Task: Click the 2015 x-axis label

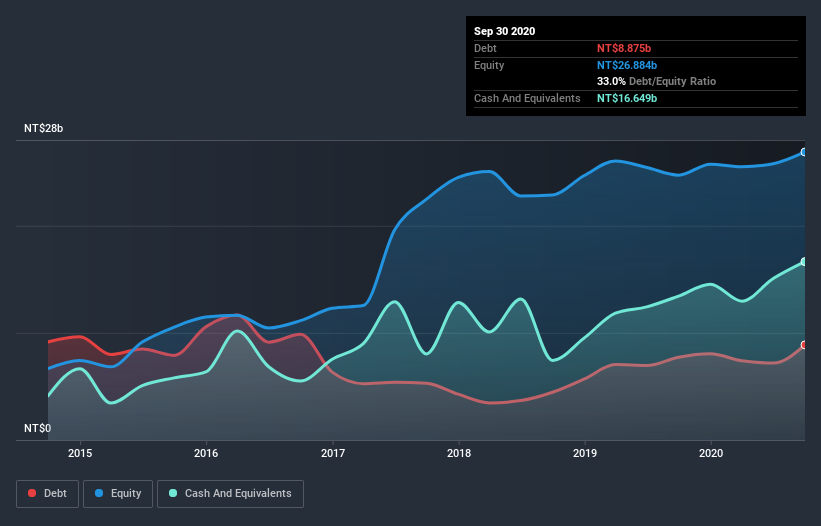Action: coord(80,453)
